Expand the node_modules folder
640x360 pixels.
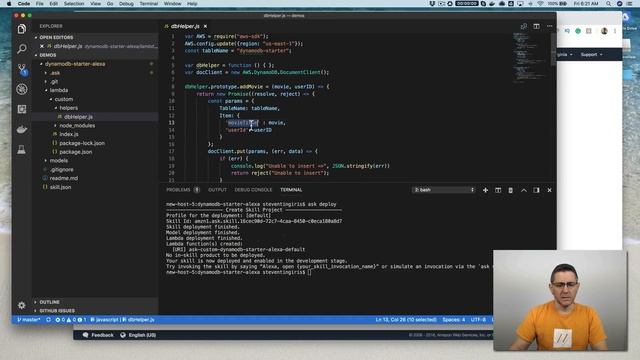pyautogui.click(x=77, y=126)
